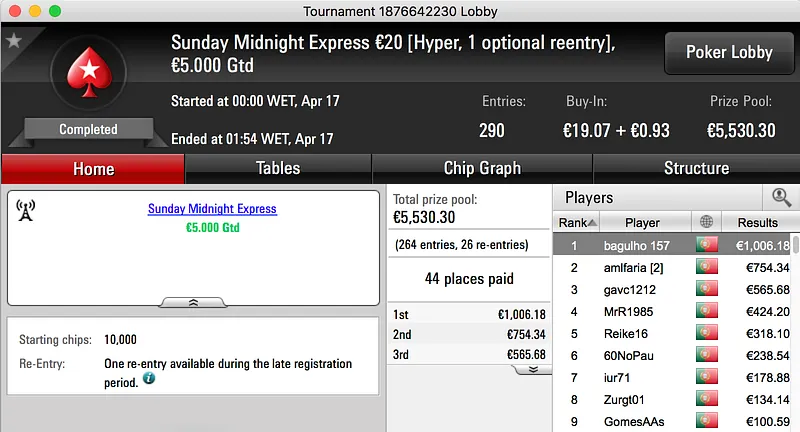The width and height of the screenshot is (800, 432).
Task: Open the Chip Graph tab
Action: click(482, 168)
